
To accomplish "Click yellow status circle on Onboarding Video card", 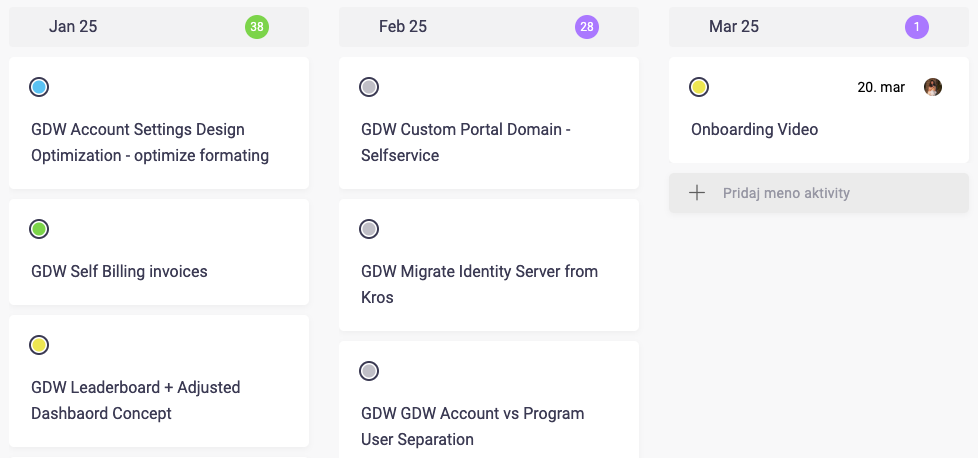I will point(699,87).
